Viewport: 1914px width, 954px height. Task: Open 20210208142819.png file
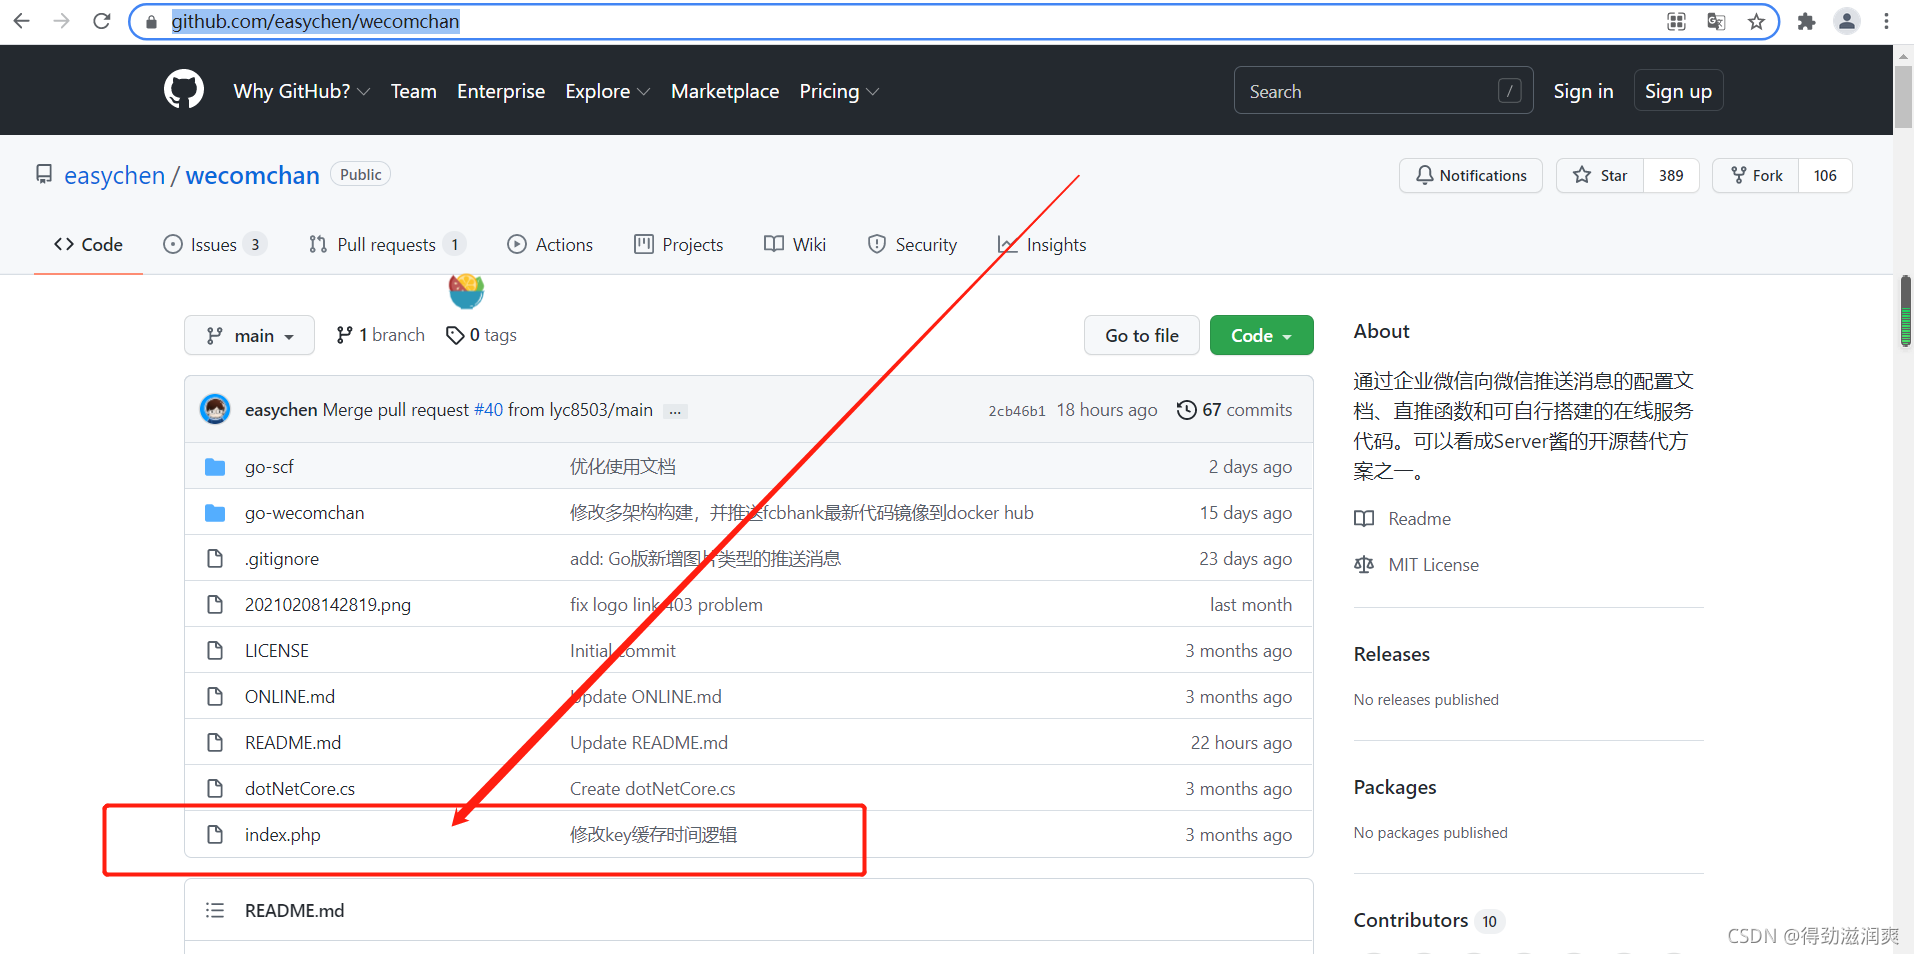pyautogui.click(x=328, y=605)
